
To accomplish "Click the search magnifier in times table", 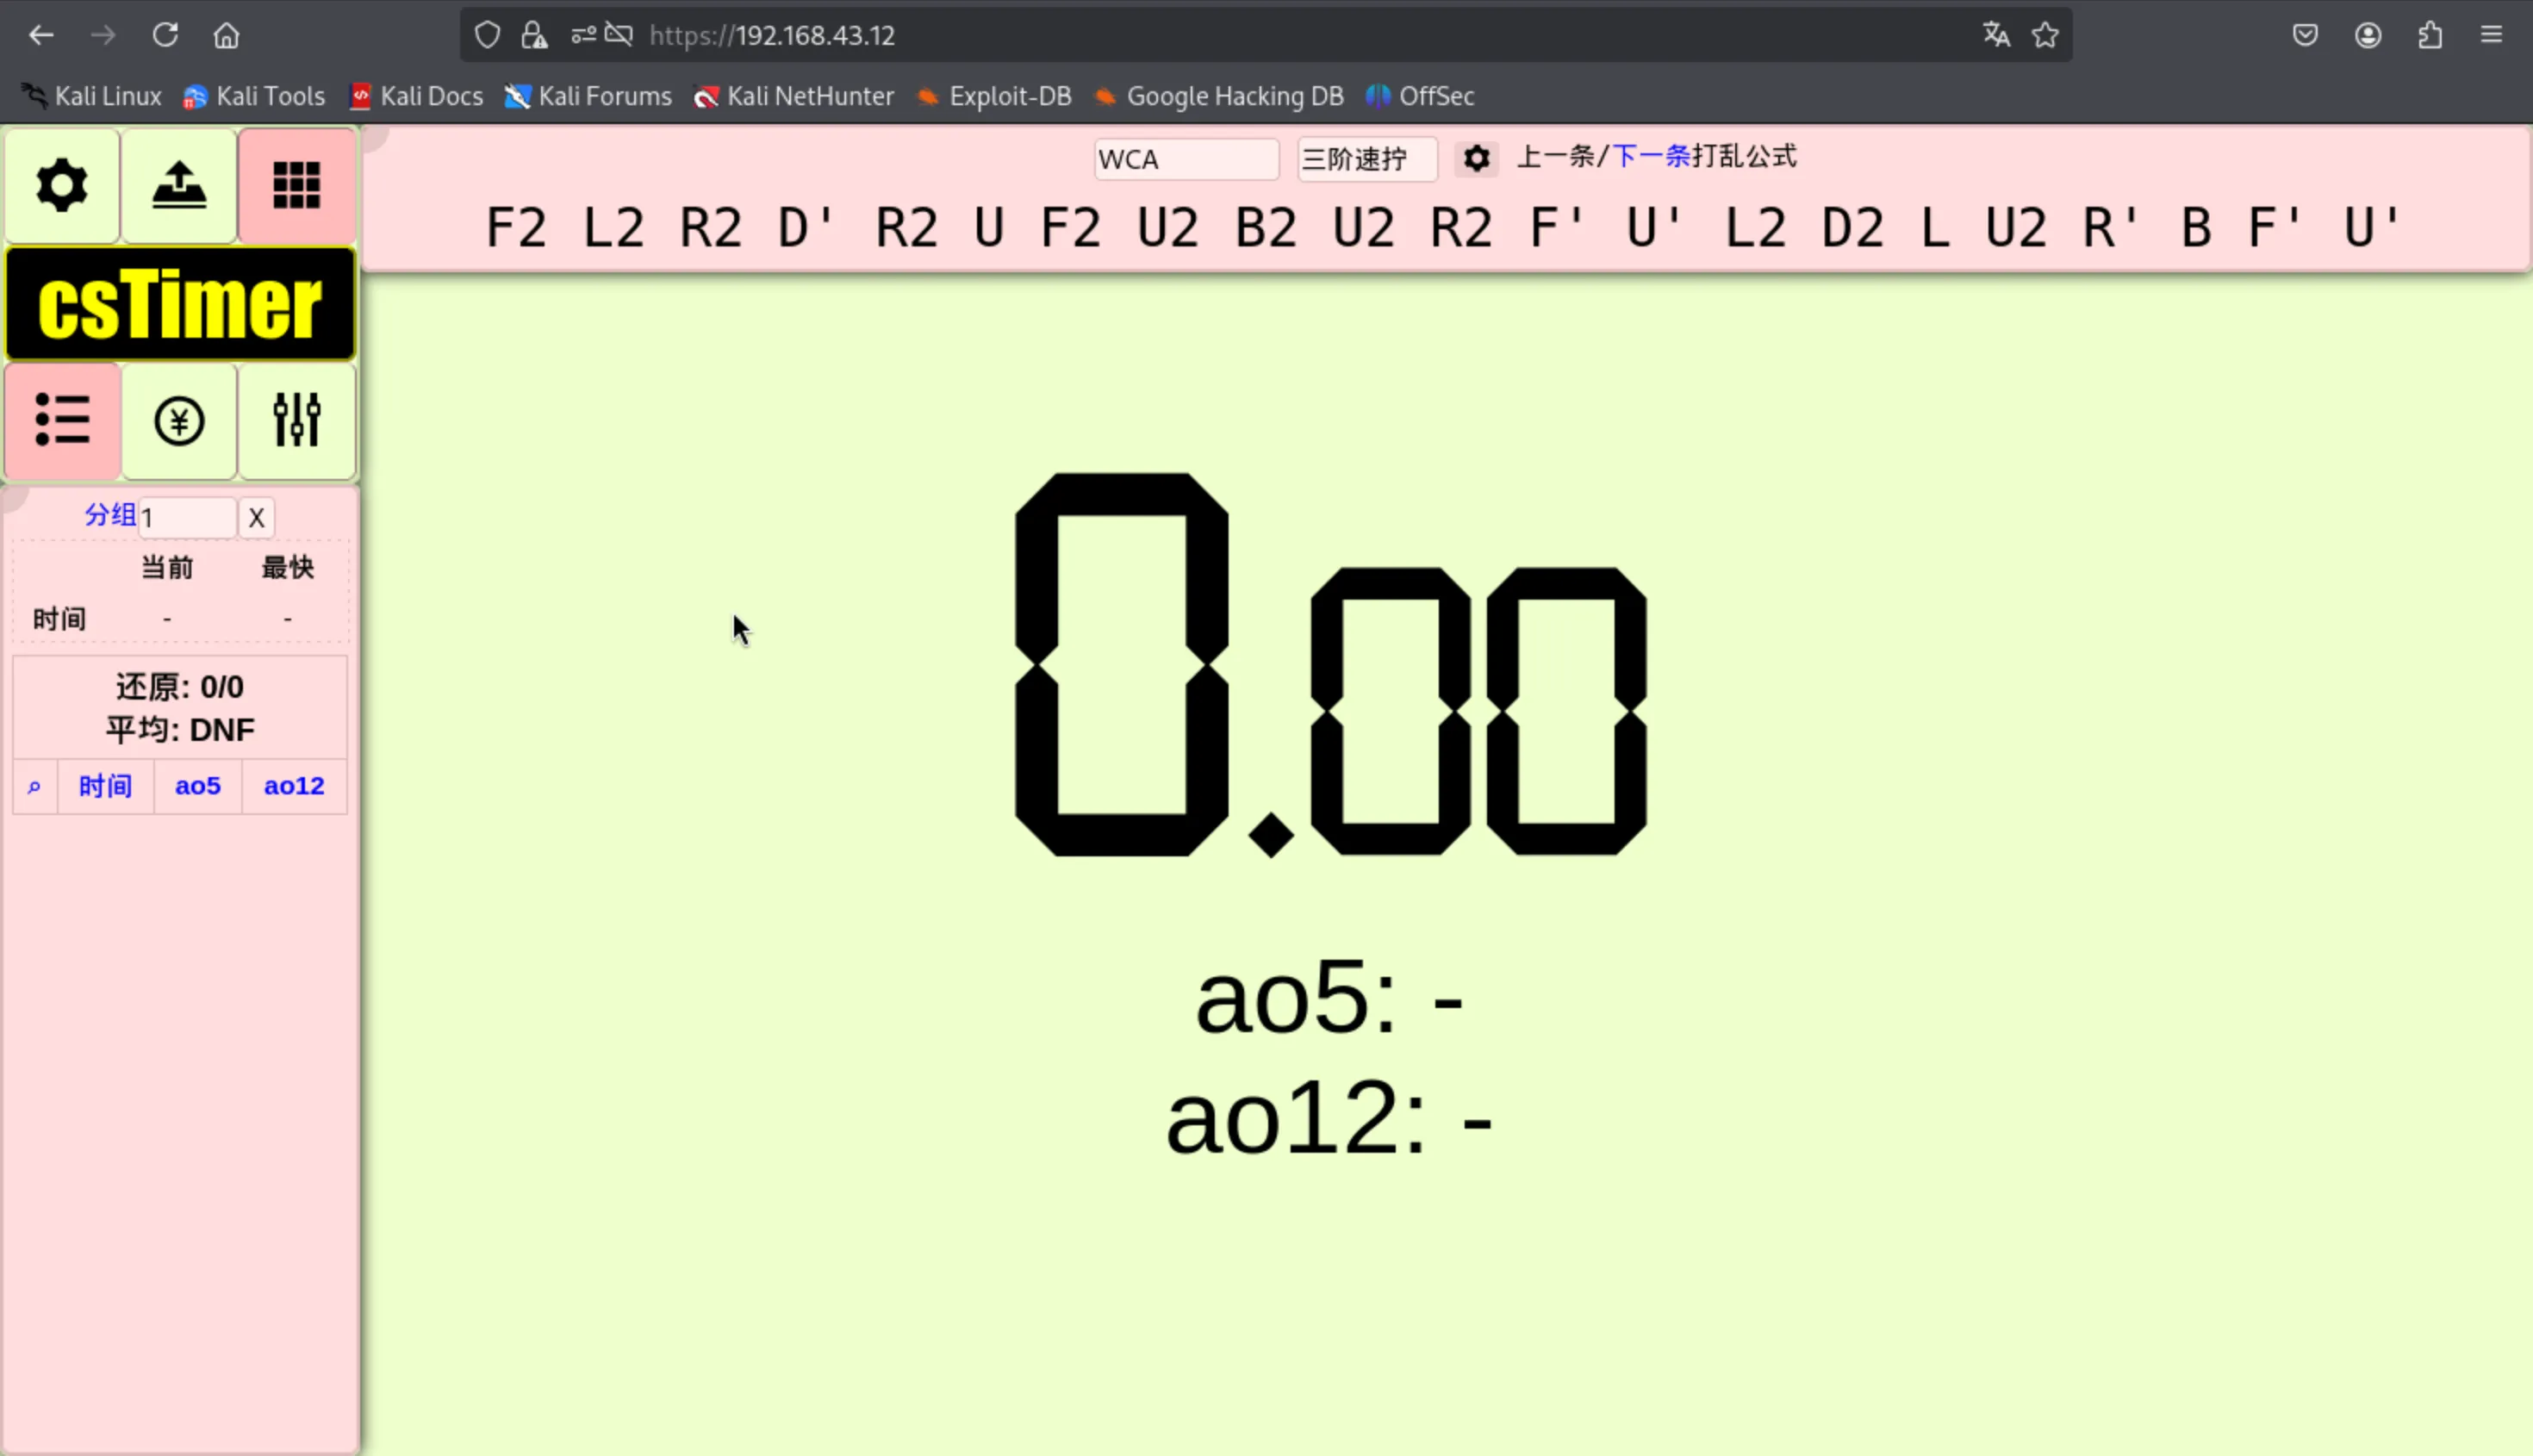I will click(x=34, y=787).
